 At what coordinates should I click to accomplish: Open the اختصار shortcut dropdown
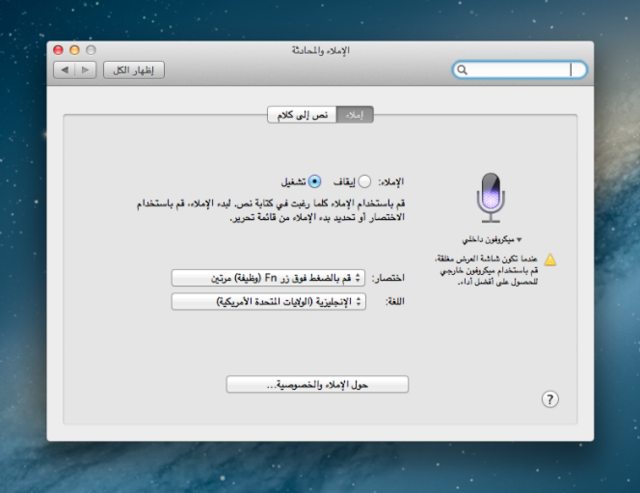point(268,277)
